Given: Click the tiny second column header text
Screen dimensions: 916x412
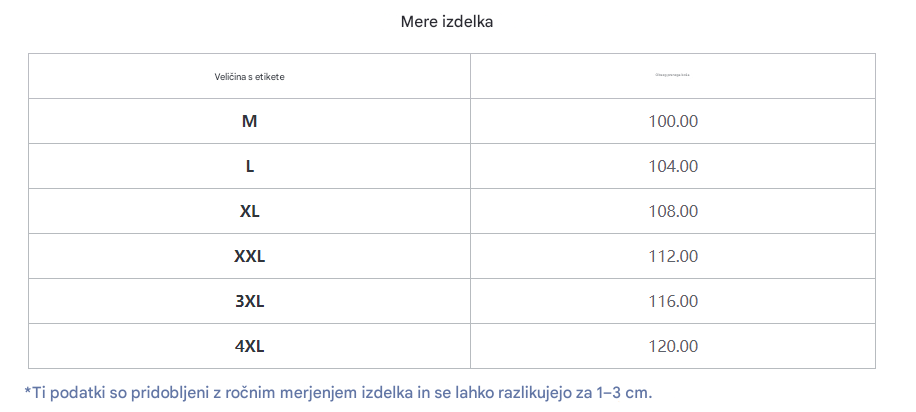Looking at the screenshot, I should pyautogui.click(x=672, y=75).
